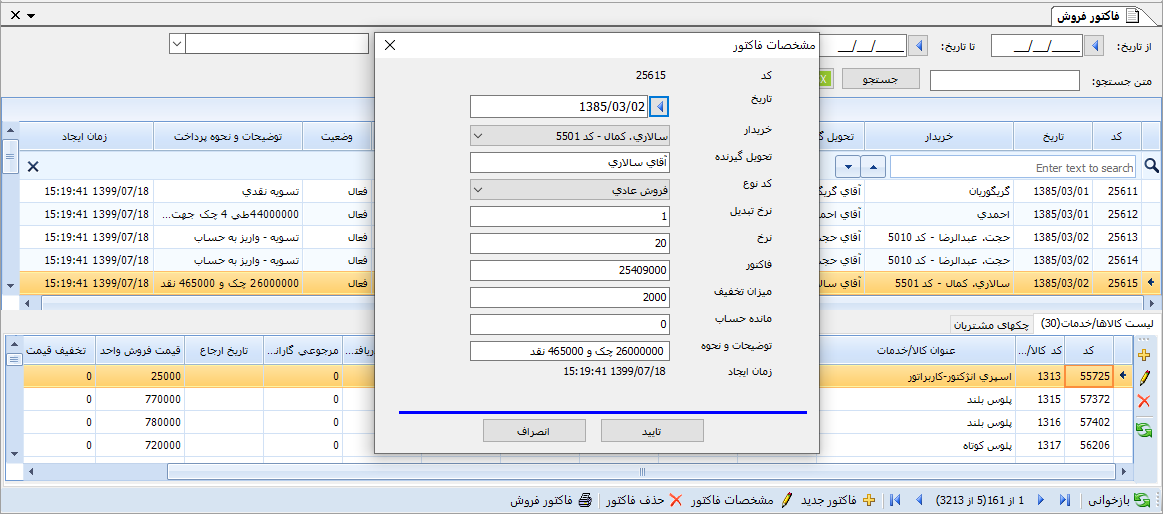This screenshot has width=1163, height=514.
Task: Click the متن جستجو text field
Action: click(1005, 81)
